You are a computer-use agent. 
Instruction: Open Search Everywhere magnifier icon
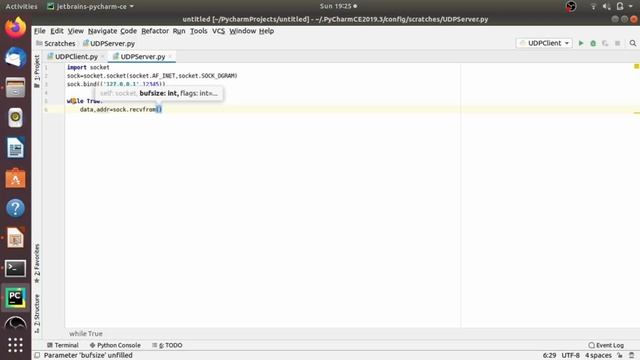tap(633, 43)
